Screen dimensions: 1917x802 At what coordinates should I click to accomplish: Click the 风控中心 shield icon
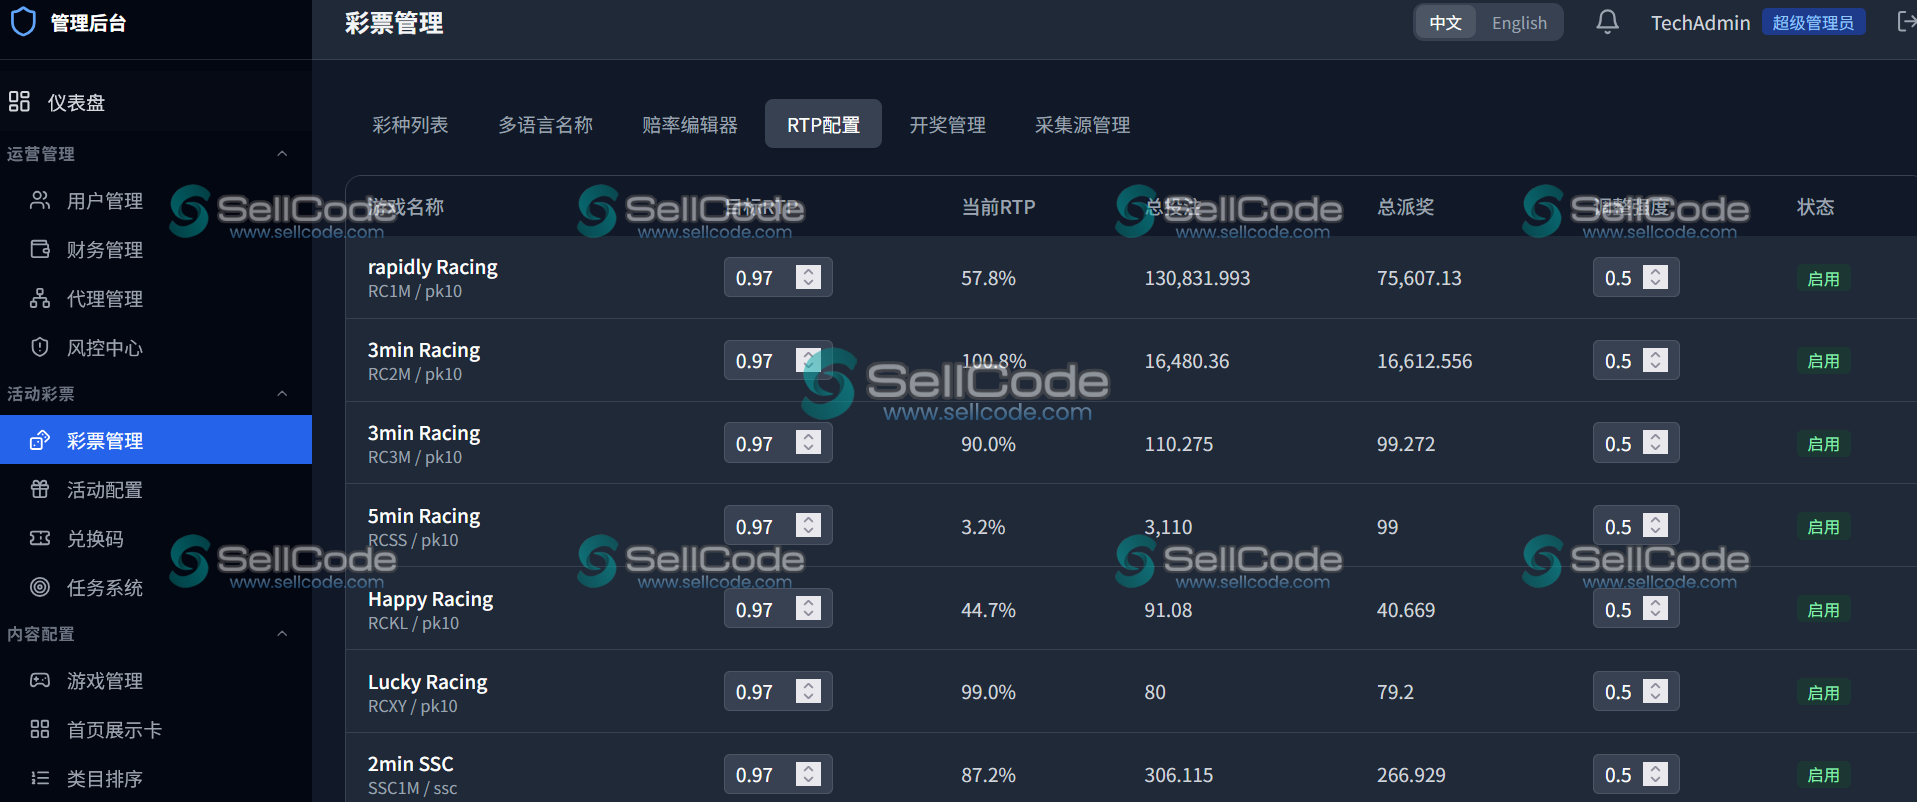point(40,347)
